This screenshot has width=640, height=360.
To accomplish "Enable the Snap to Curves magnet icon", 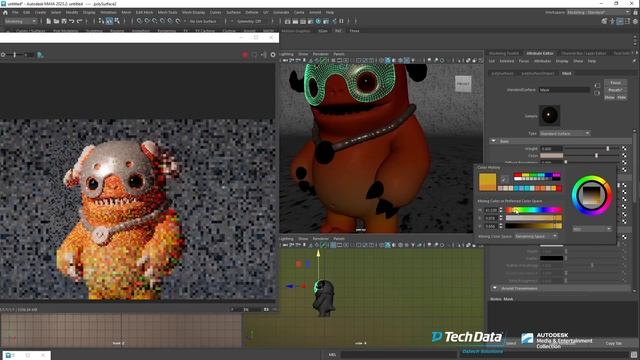I will (x=147, y=21).
